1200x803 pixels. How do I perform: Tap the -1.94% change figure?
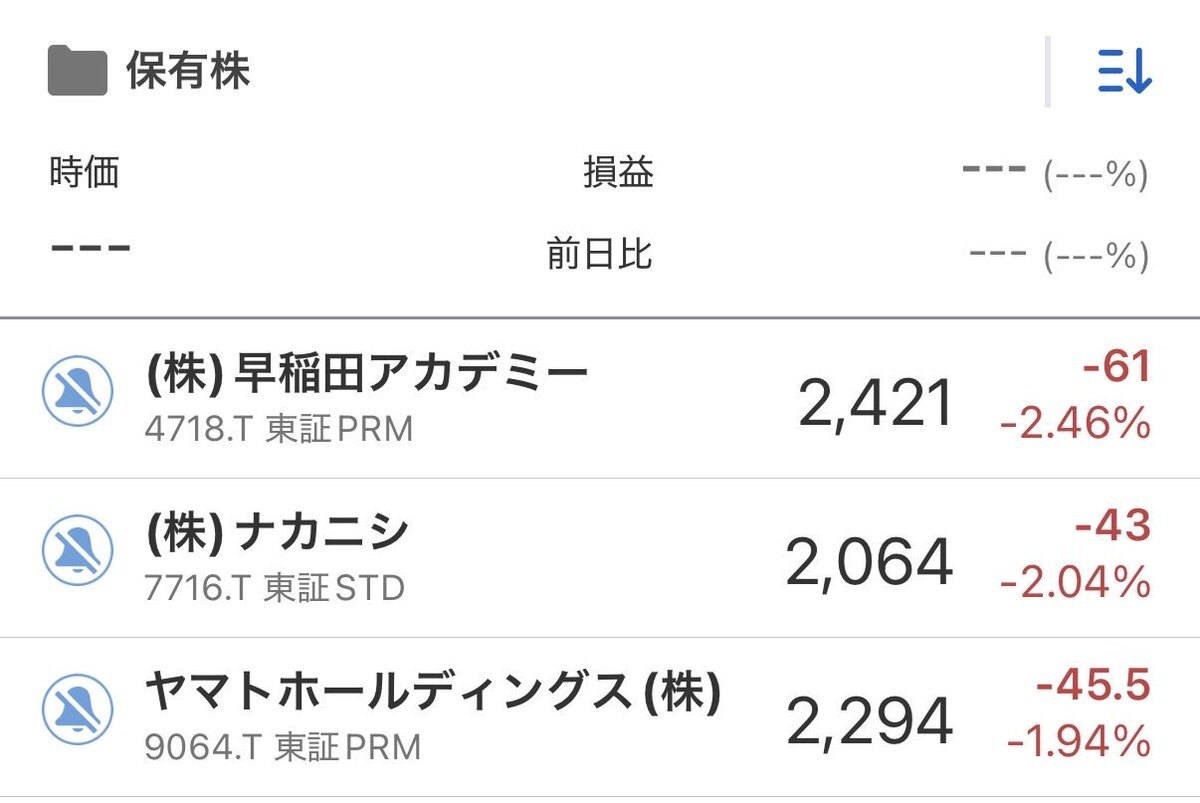click(x=1078, y=741)
